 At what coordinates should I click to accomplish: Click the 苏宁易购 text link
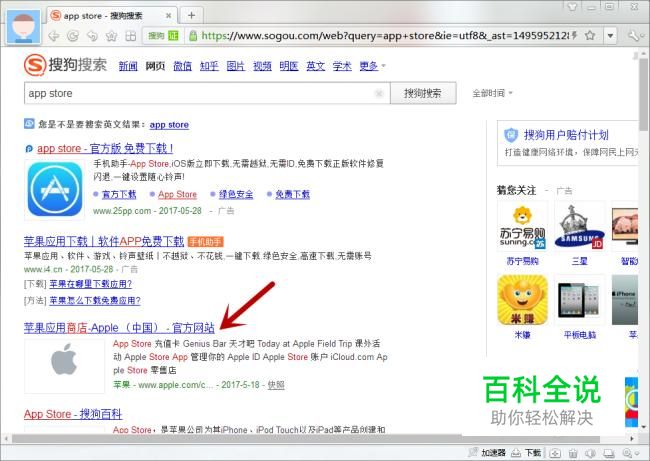[x=522, y=261]
